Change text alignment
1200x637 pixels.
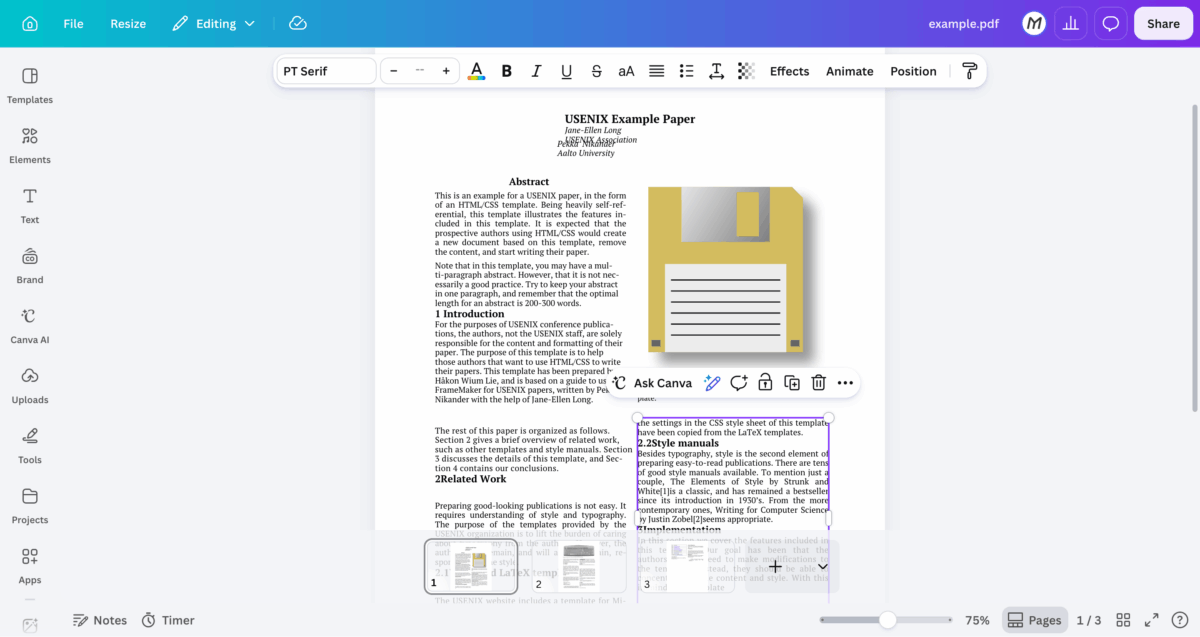pyautogui.click(x=657, y=71)
